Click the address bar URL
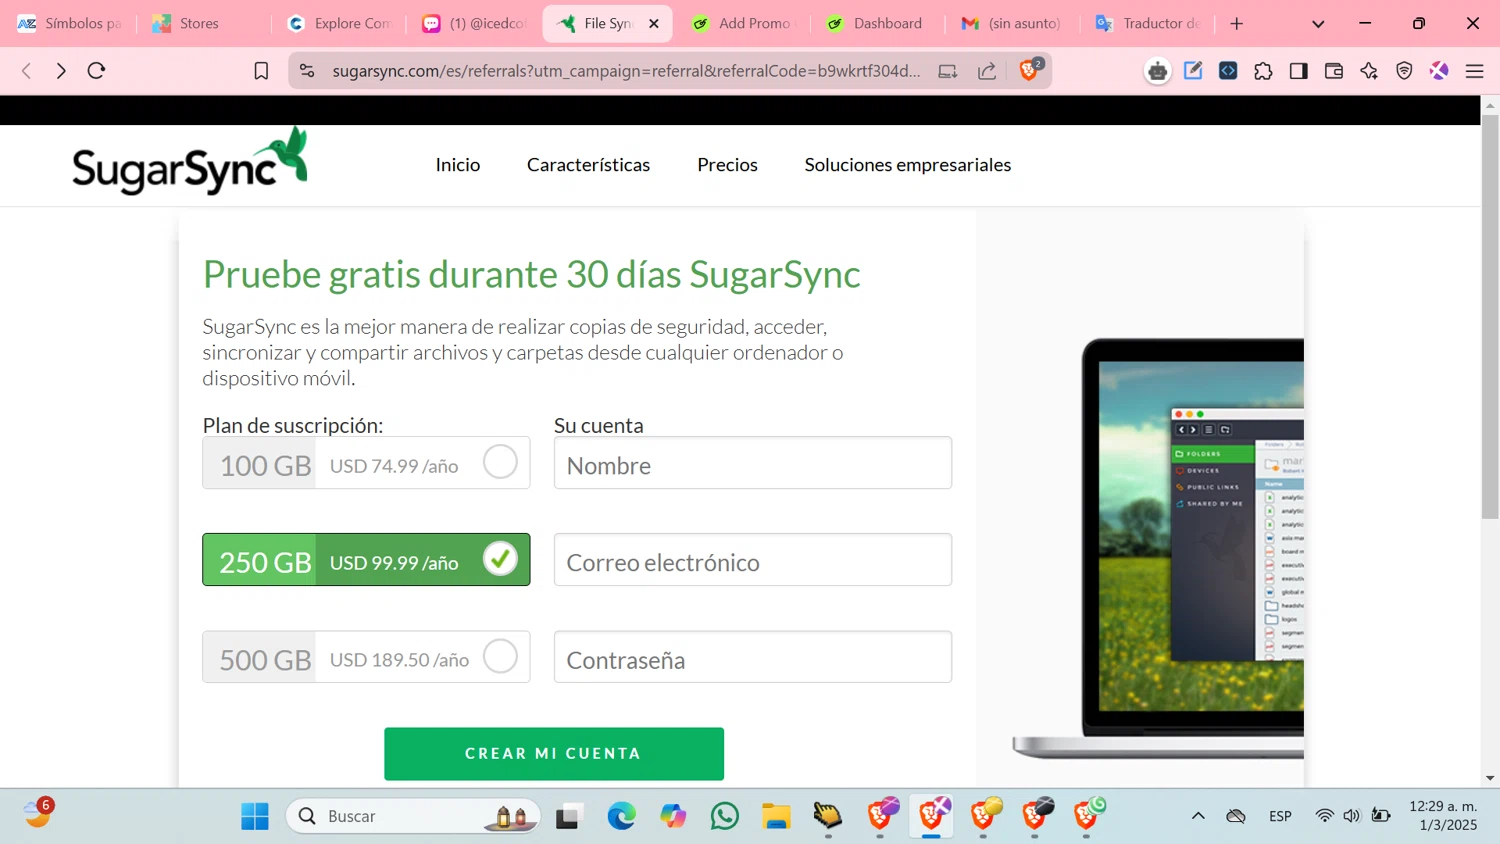Image resolution: width=1500 pixels, height=844 pixels. 626,71
